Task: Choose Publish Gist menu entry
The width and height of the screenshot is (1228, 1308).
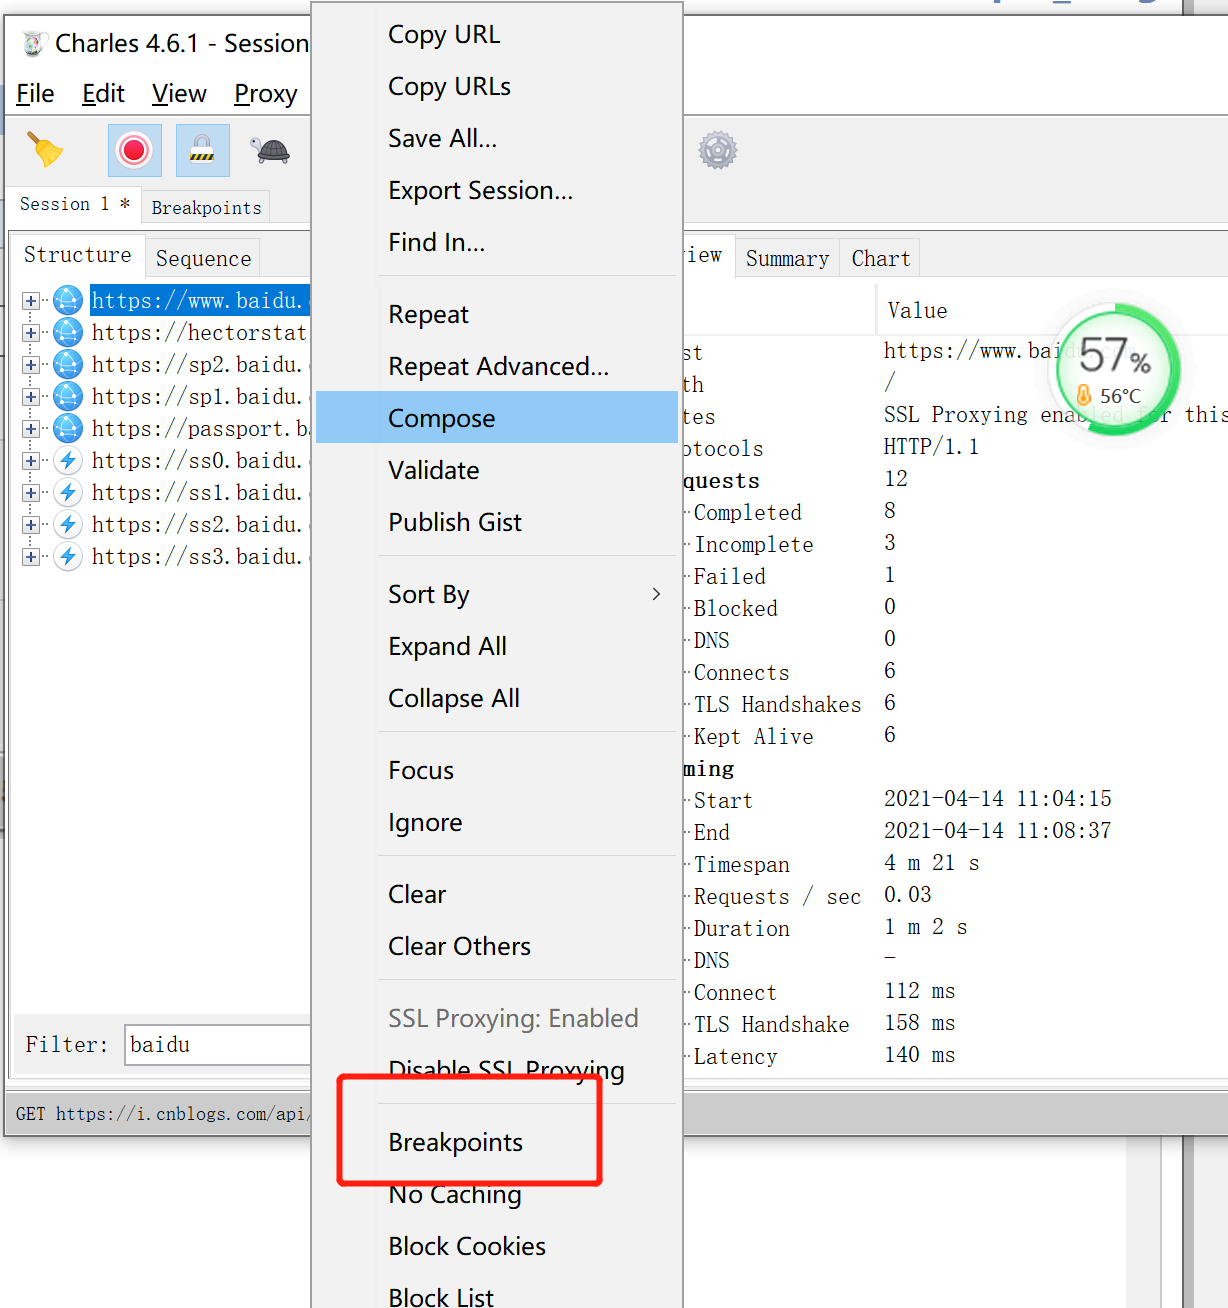Action: coord(496,522)
